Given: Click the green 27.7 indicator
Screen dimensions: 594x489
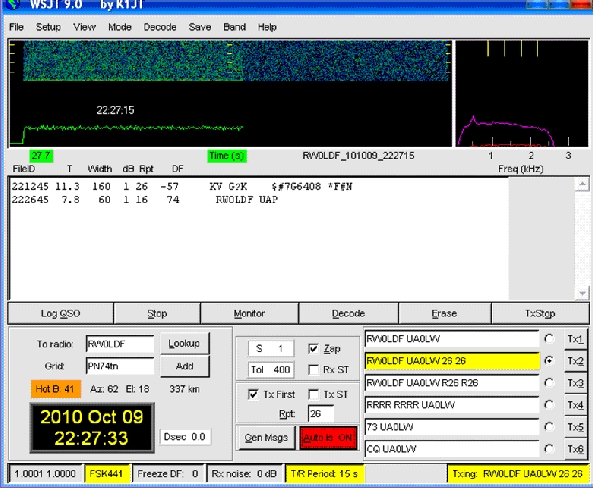Looking at the screenshot, I should 41,156.
